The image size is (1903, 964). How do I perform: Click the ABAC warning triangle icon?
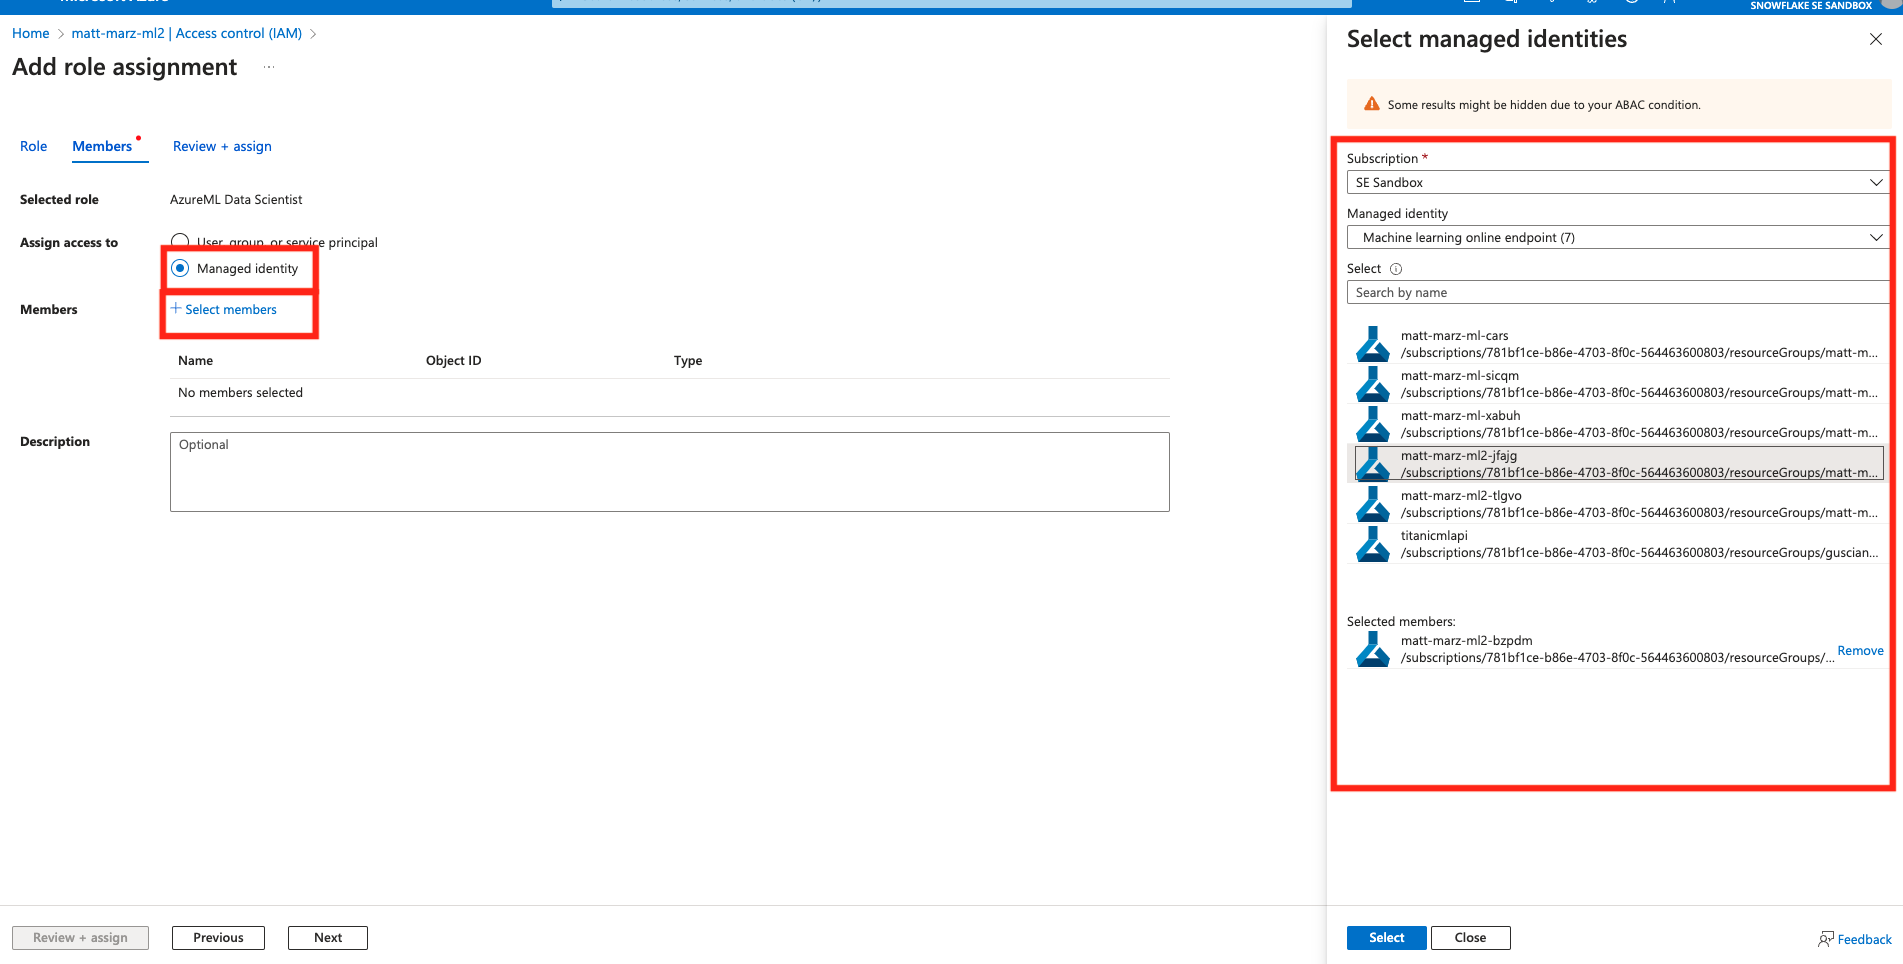(1372, 104)
